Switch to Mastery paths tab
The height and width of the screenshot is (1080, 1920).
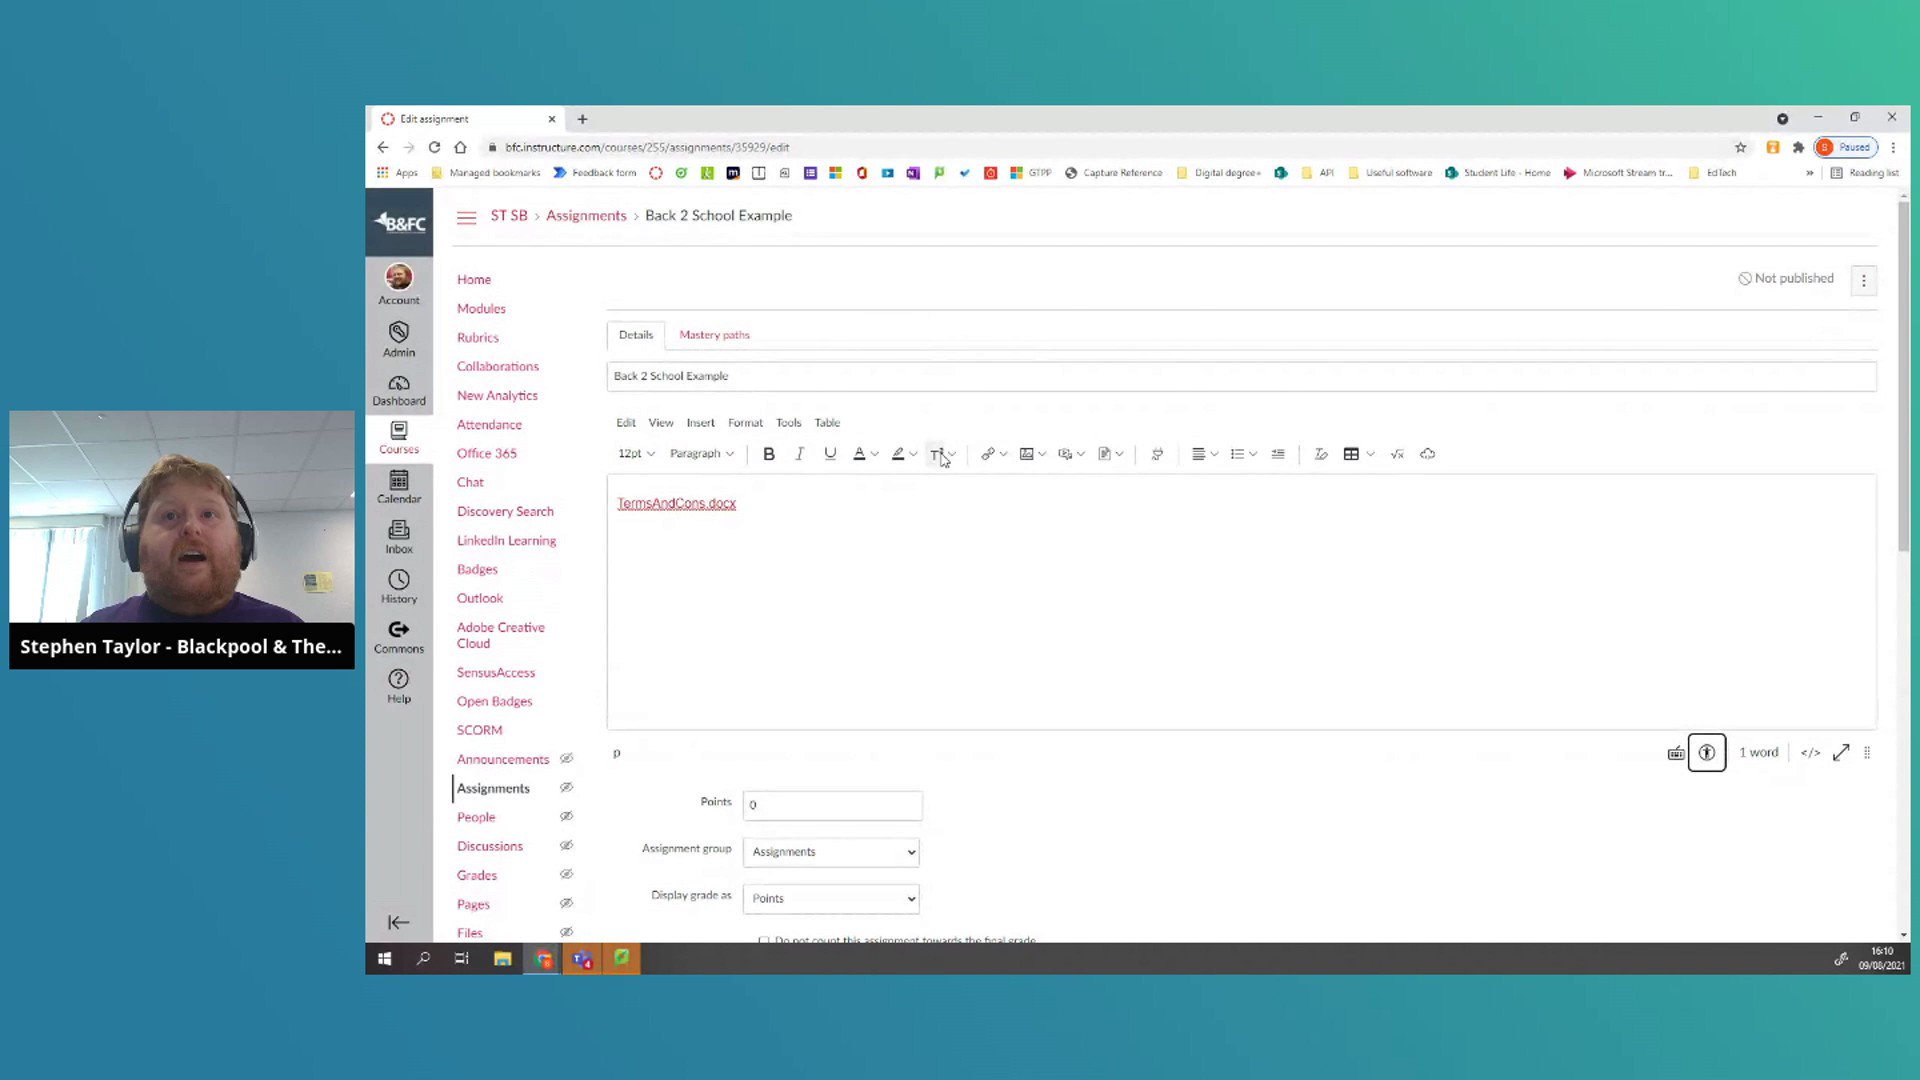point(714,335)
